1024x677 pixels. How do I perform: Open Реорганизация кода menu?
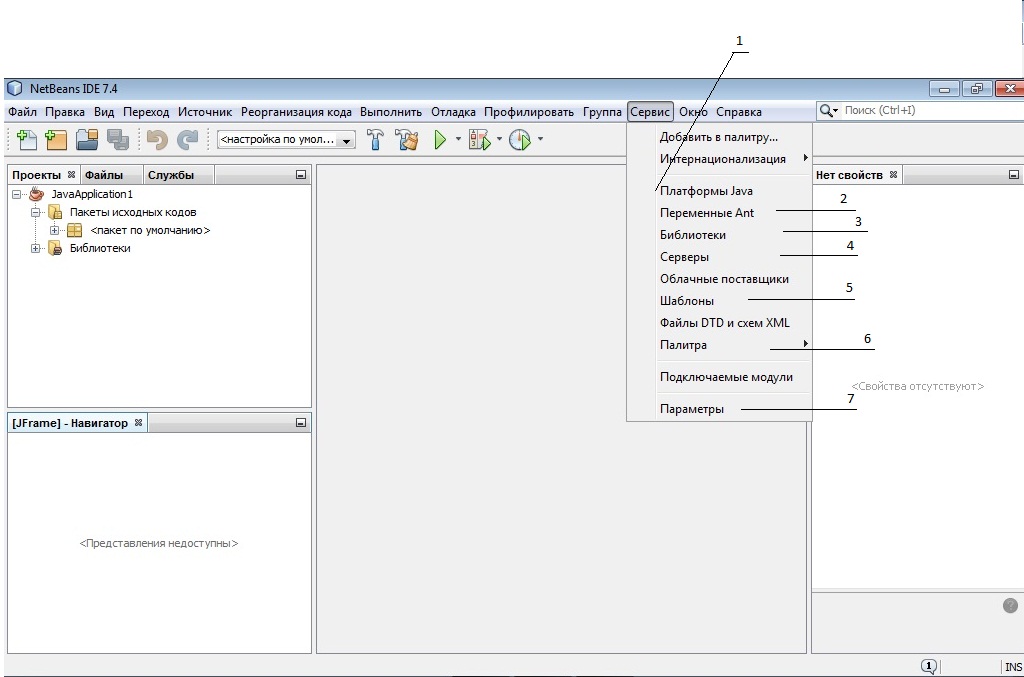click(x=296, y=112)
